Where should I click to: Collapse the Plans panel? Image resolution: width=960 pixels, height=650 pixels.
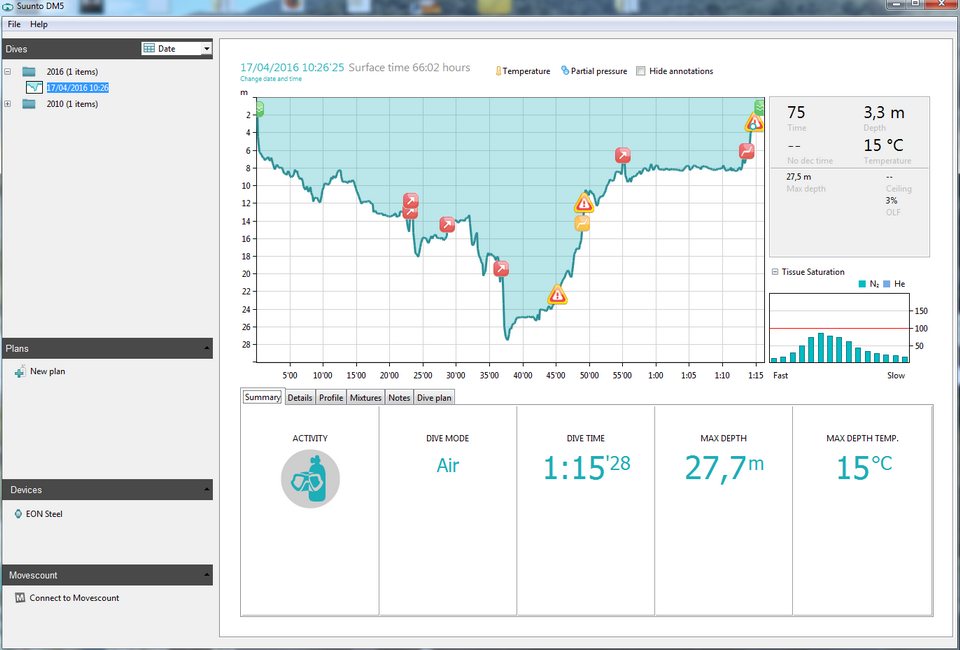206,348
